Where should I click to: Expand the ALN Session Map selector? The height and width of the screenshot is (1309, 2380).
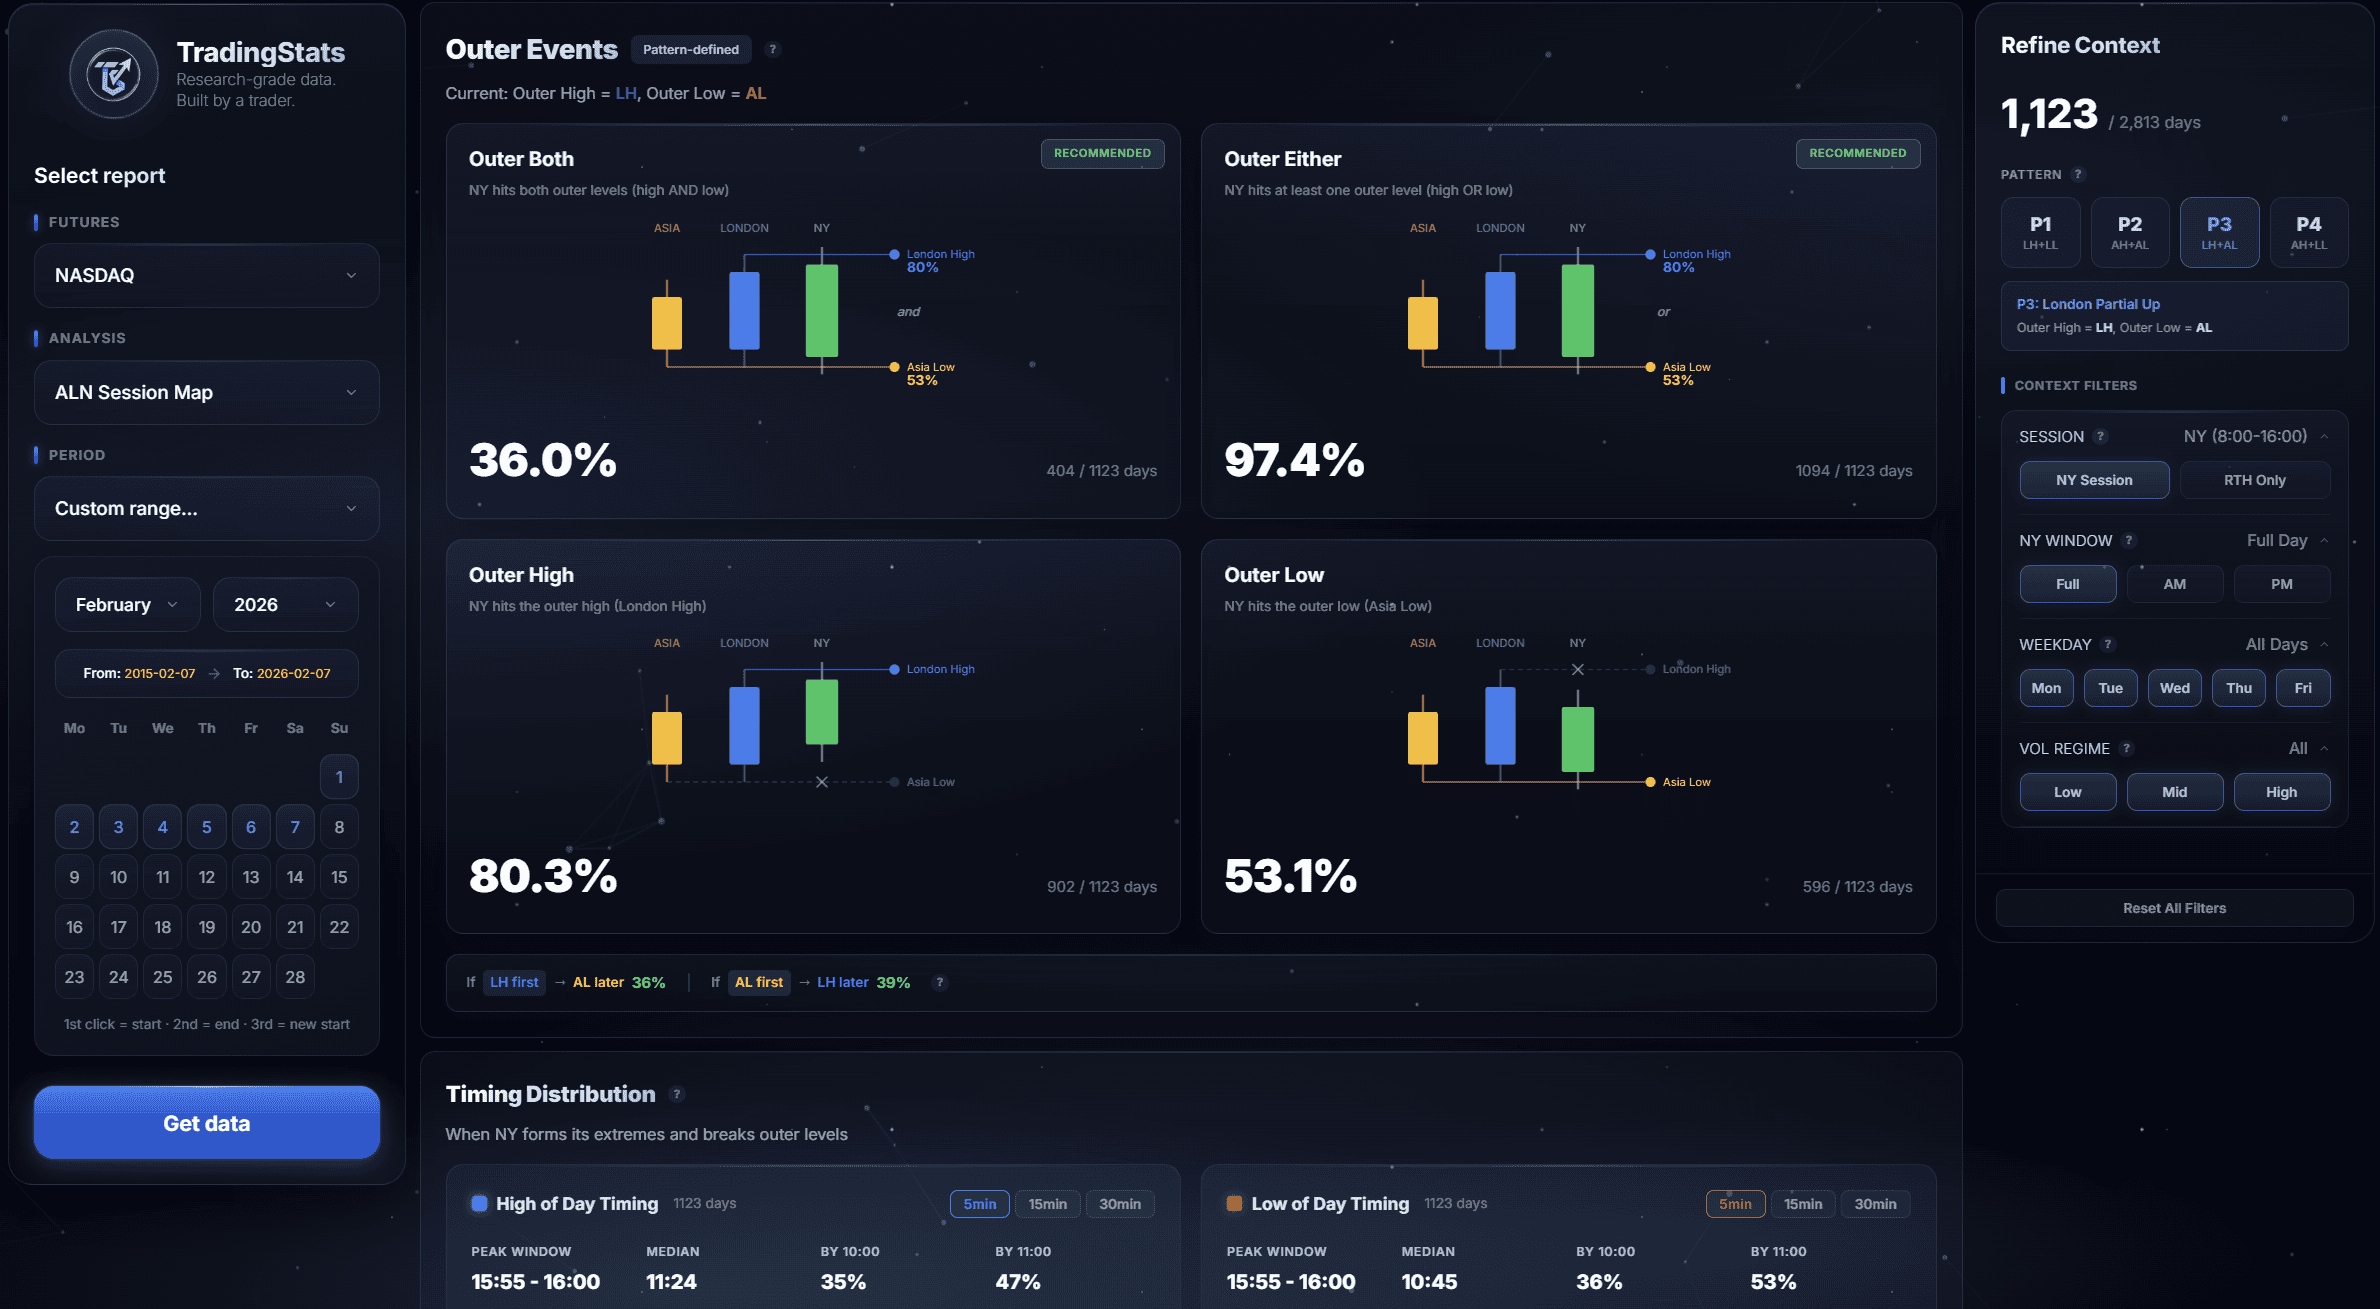pos(206,392)
